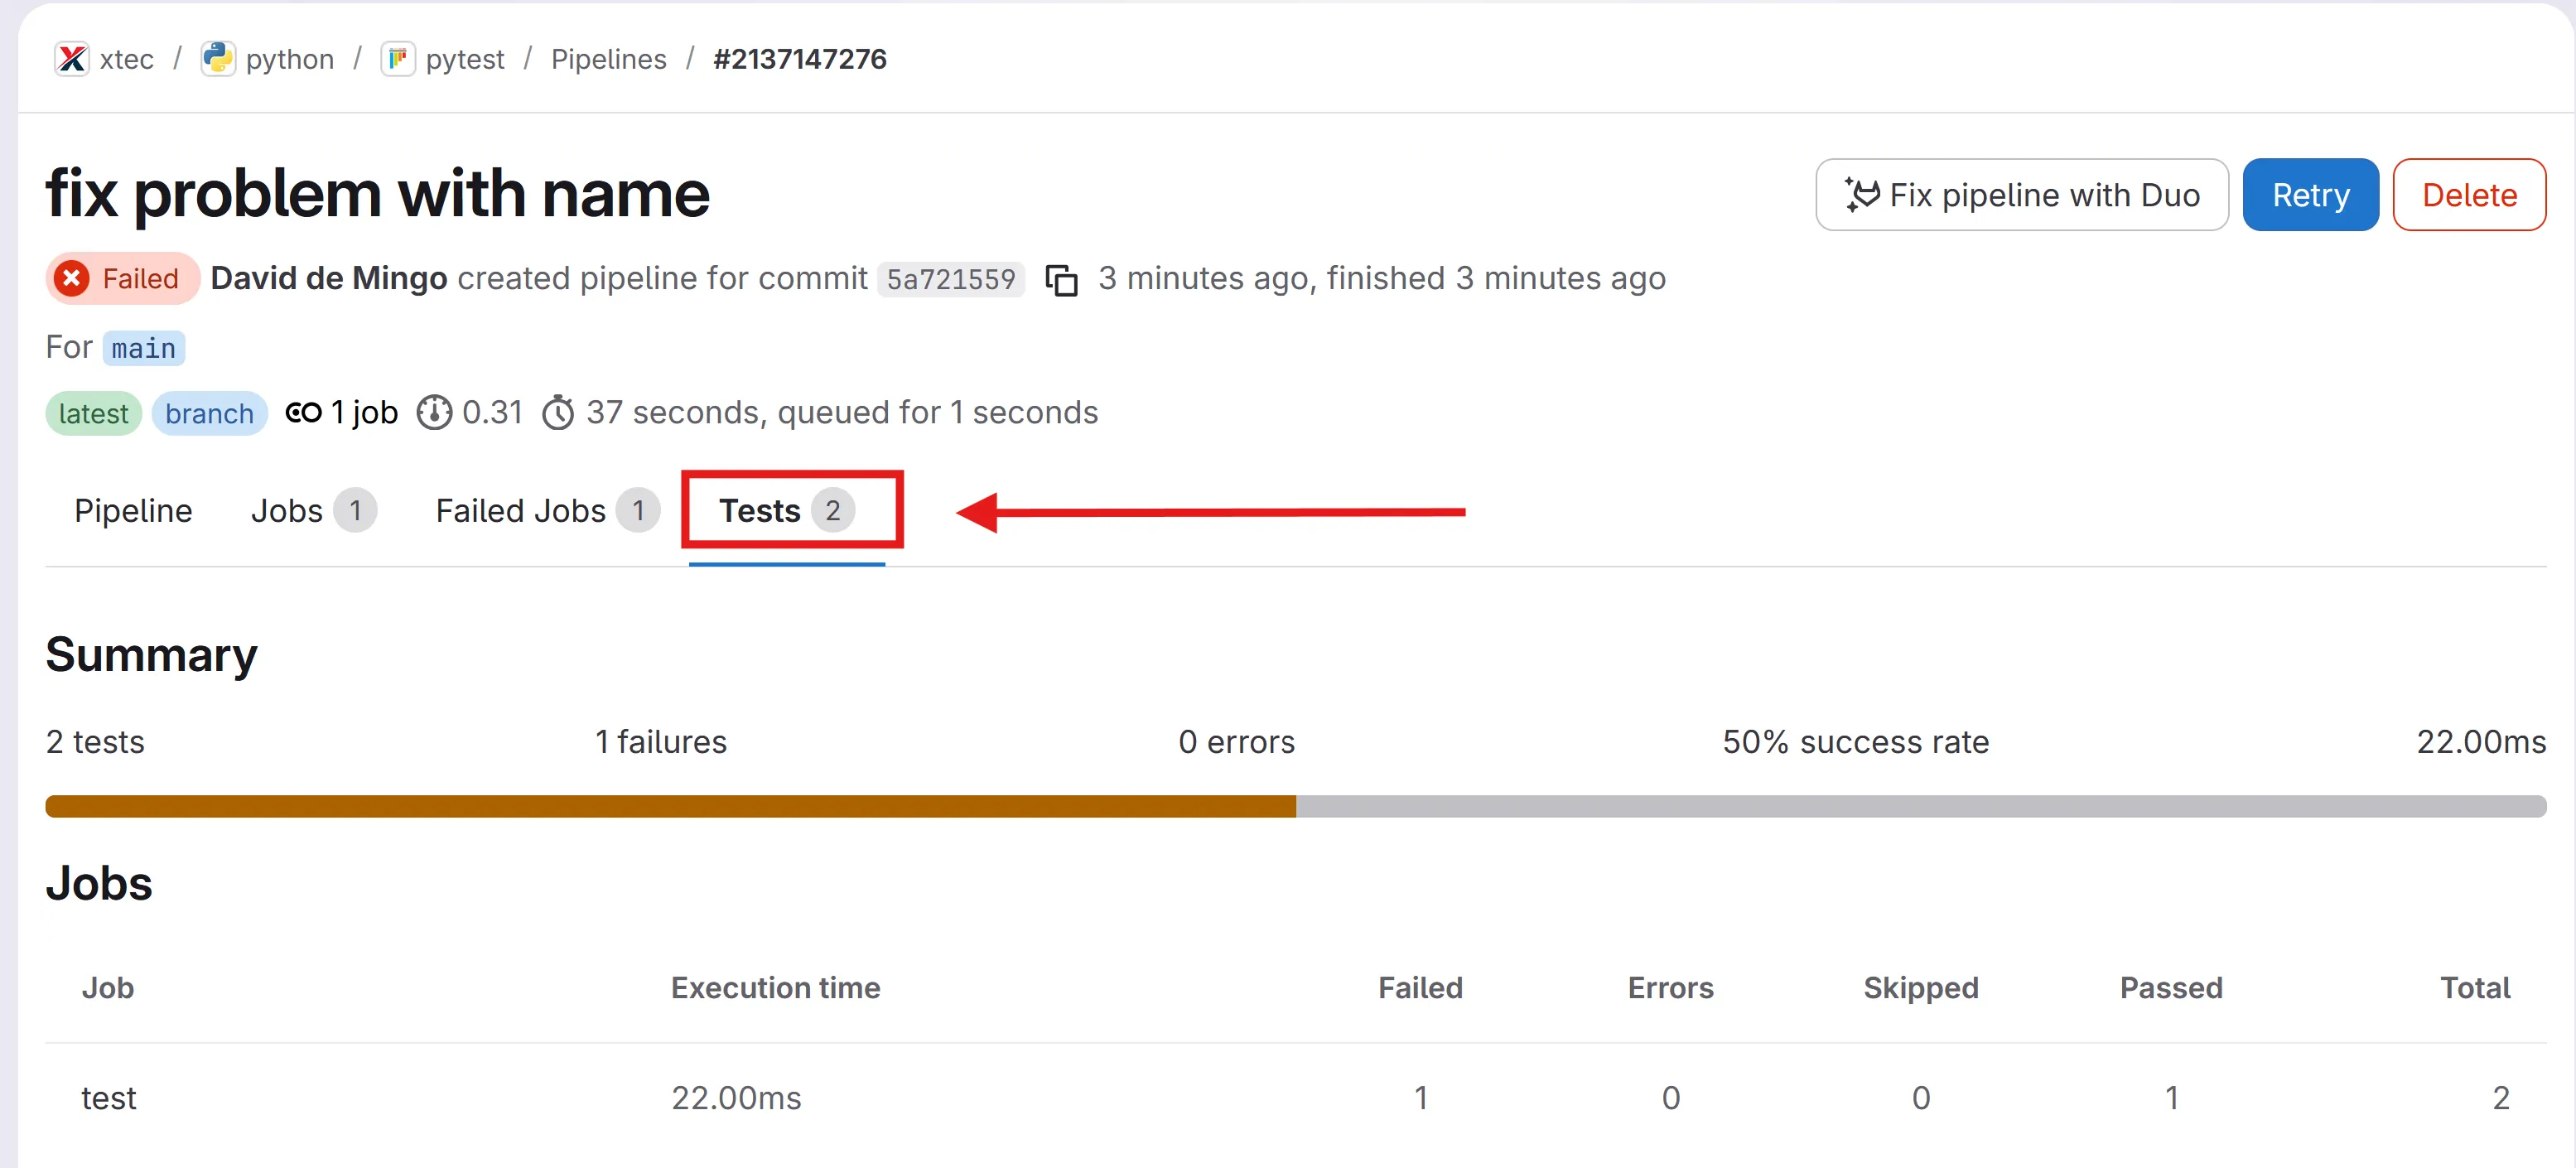Image resolution: width=2576 pixels, height=1168 pixels.
Task: Click the duration stopwatch icon
Action: 558,412
